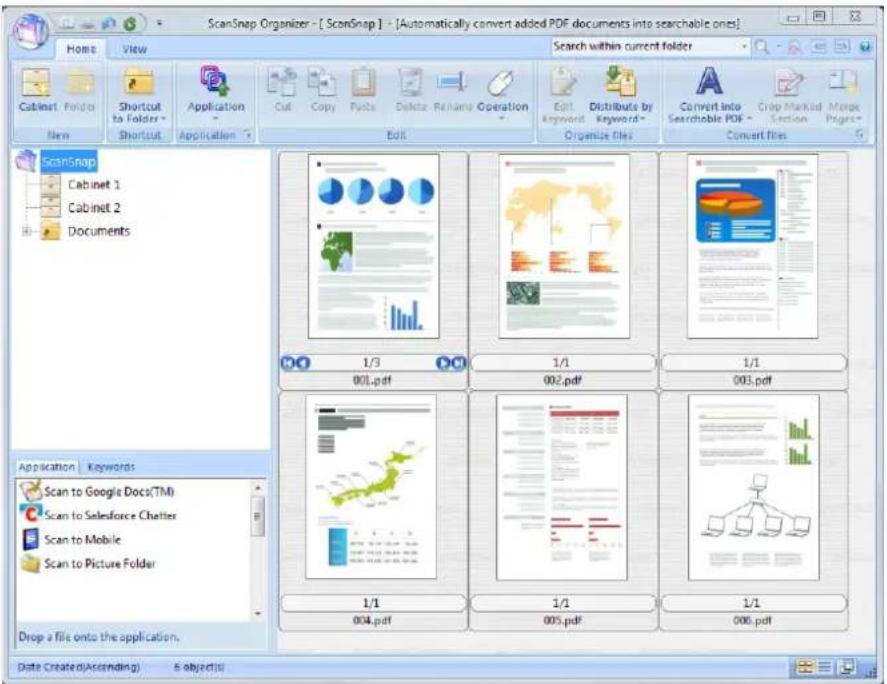Viewport: 887px width, 684px height.
Task: Switch to the Keywords panel tab
Action: pos(111,467)
